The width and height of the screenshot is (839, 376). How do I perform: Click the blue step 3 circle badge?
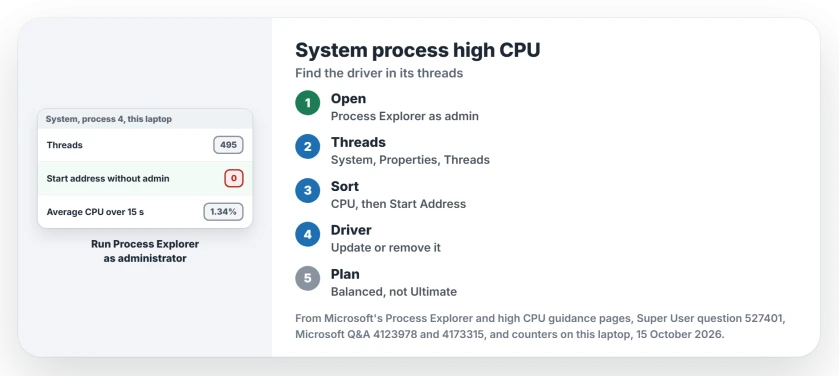click(x=308, y=190)
